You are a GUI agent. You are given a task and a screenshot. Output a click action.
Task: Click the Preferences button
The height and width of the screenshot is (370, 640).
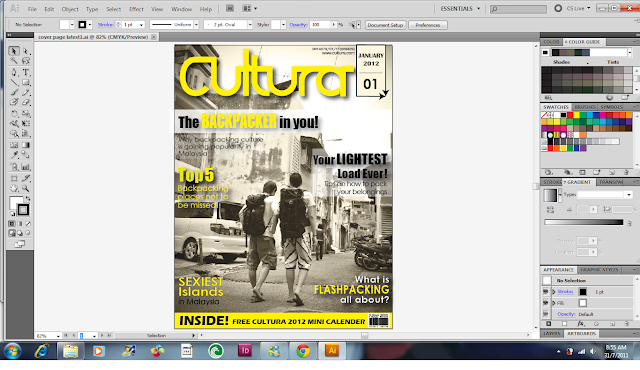428,25
